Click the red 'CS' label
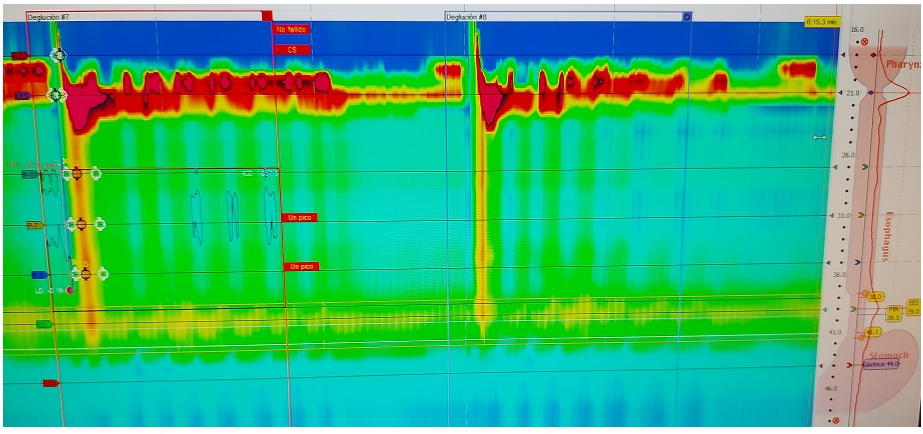 click(x=291, y=49)
